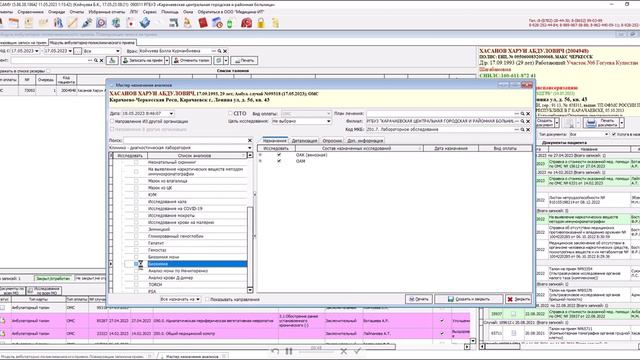Image resolution: width=640 pixels, height=360 pixels.
Task: Click the analysis list scroll-down arrow
Action: [250, 290]
